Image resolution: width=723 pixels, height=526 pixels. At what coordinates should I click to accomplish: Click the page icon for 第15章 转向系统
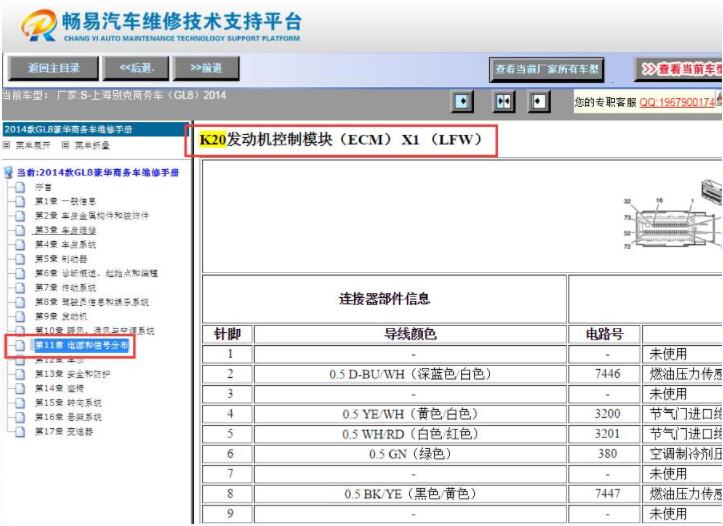[x=20, y=402]
